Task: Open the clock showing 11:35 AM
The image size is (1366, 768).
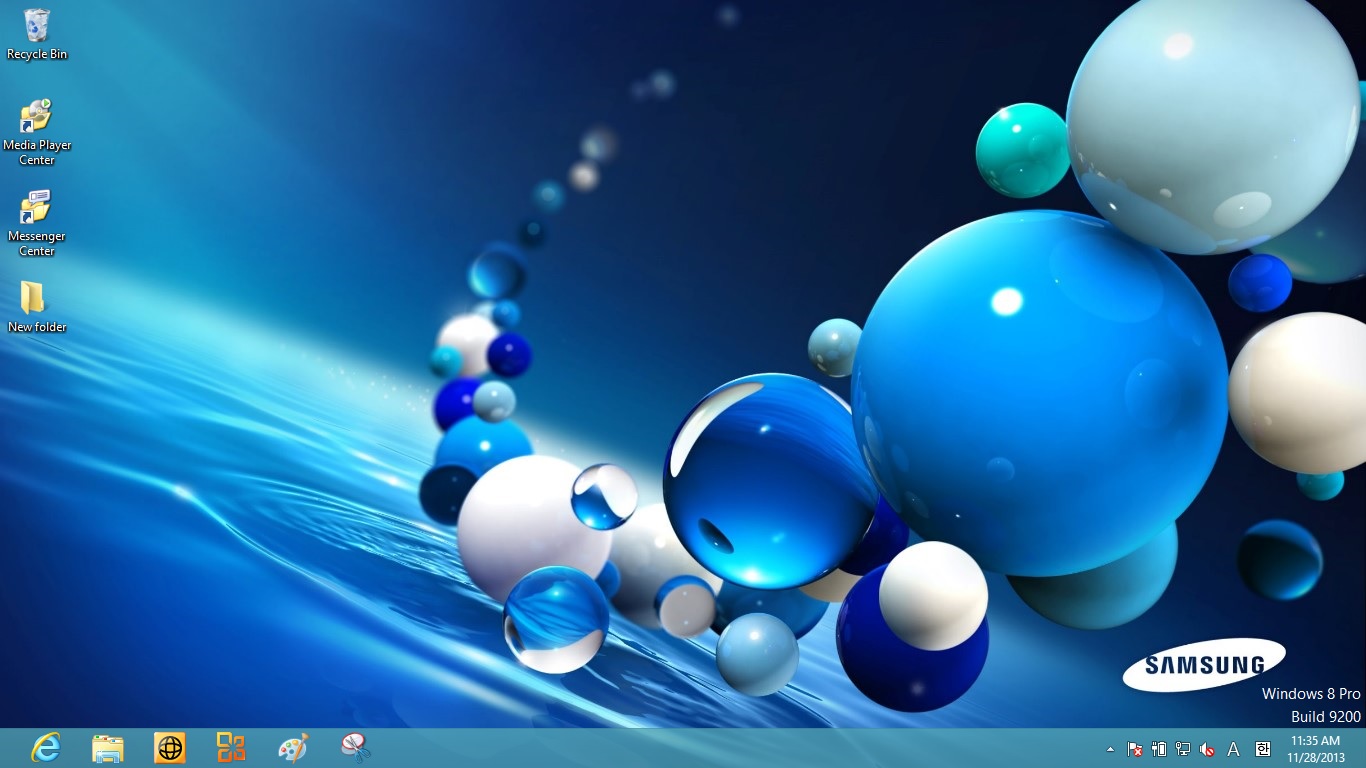Action: click(1316, 748)
